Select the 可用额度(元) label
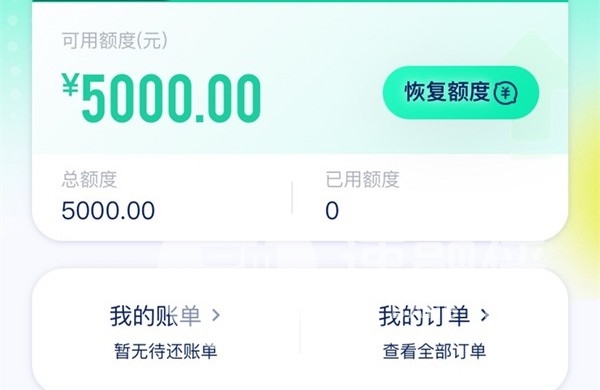The height and width of the screenshot is (390, 600). [114, 41]
